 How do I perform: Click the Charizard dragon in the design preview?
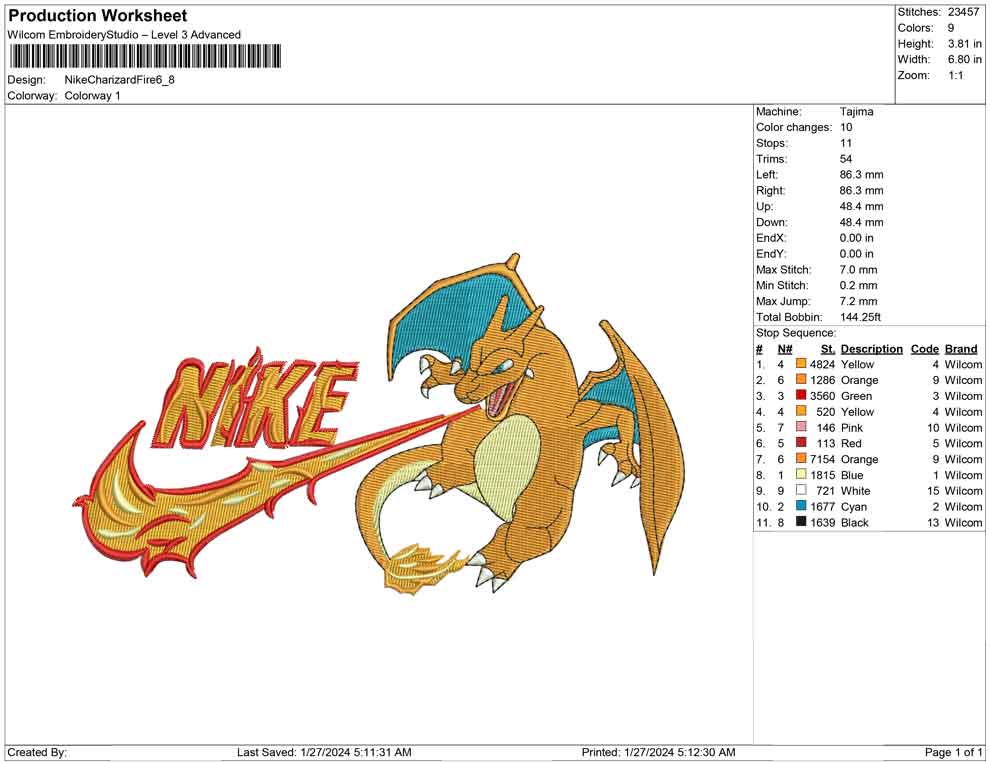(521, 423)
